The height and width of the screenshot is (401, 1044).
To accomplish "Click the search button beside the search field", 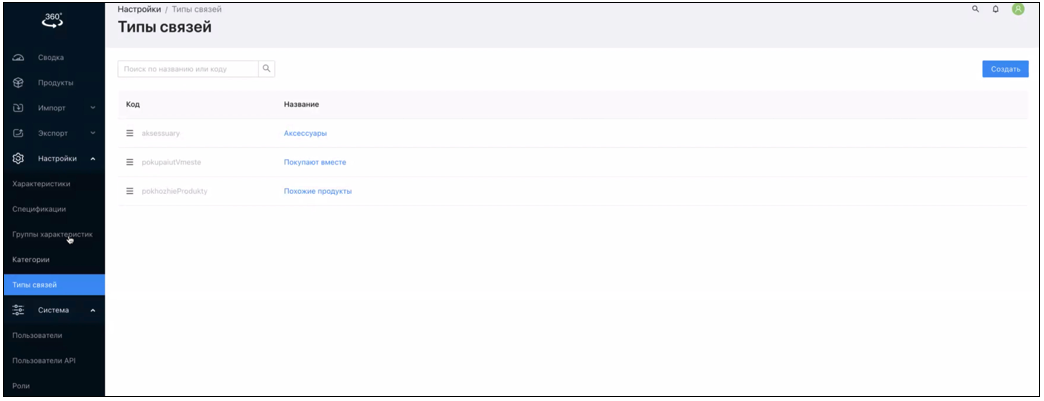I will 266,68.
